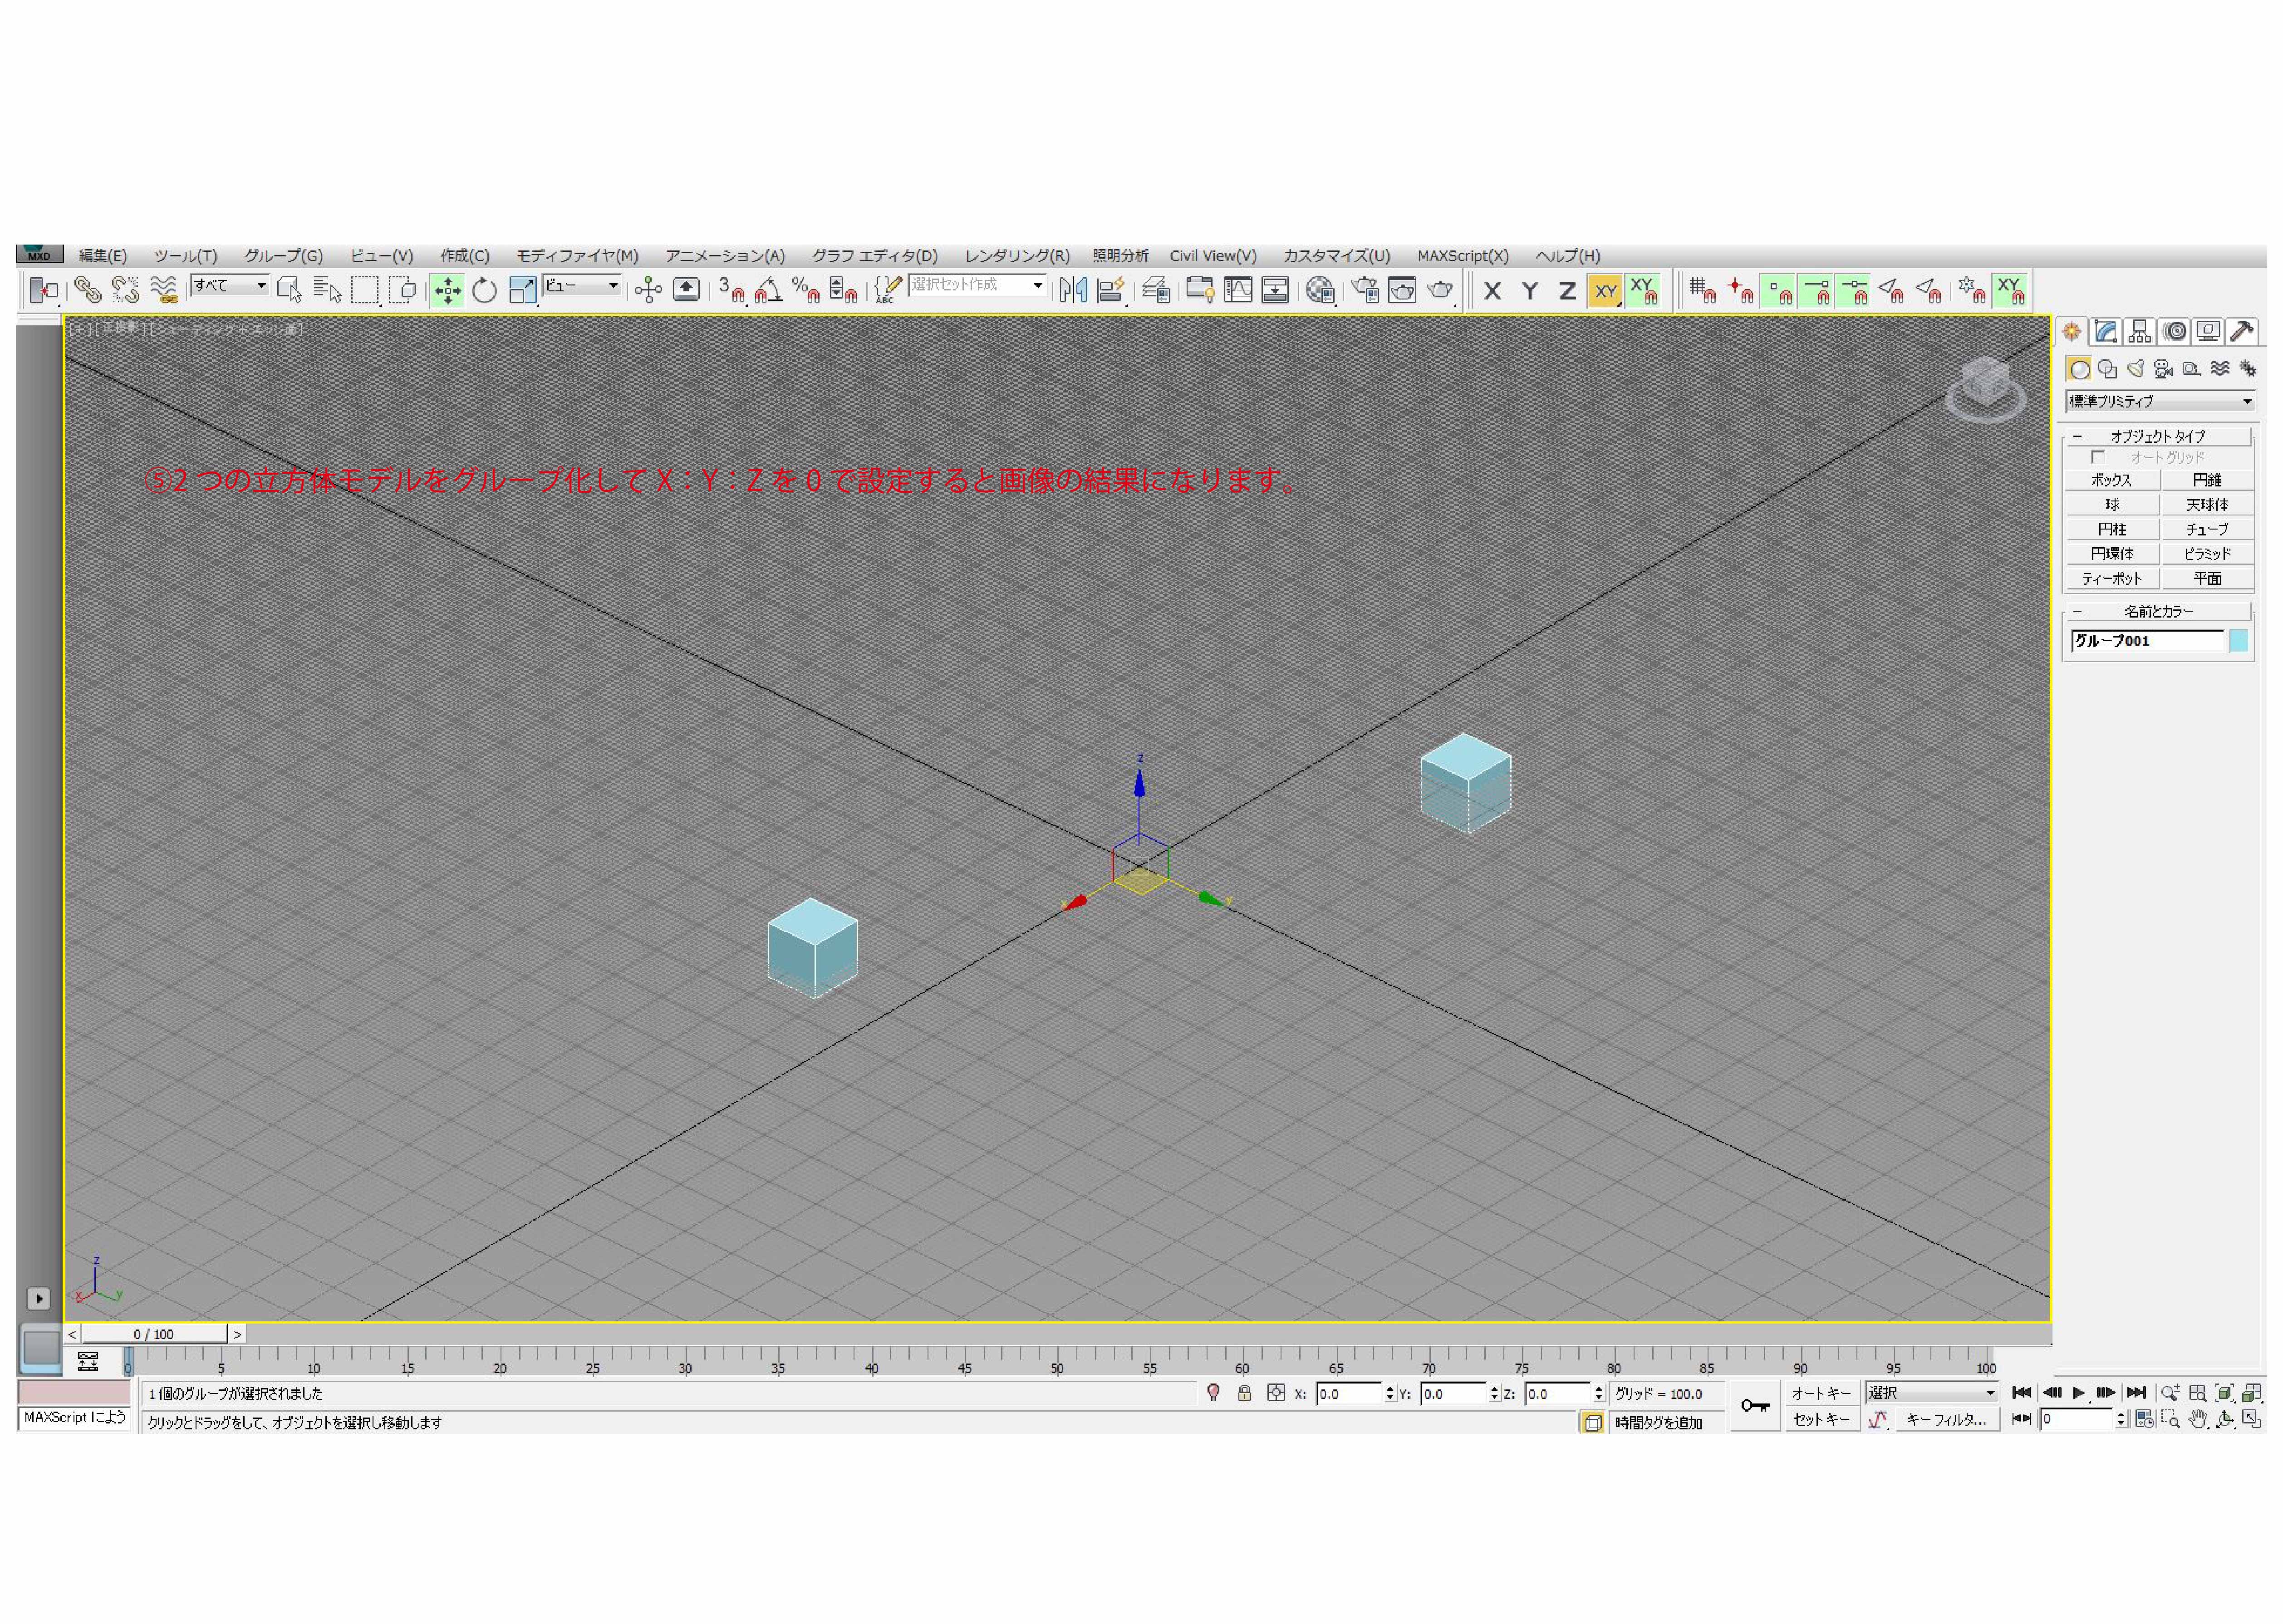Click the Mirror tool icon
The image size is (2283, 1624).
tap(1073, 291)
